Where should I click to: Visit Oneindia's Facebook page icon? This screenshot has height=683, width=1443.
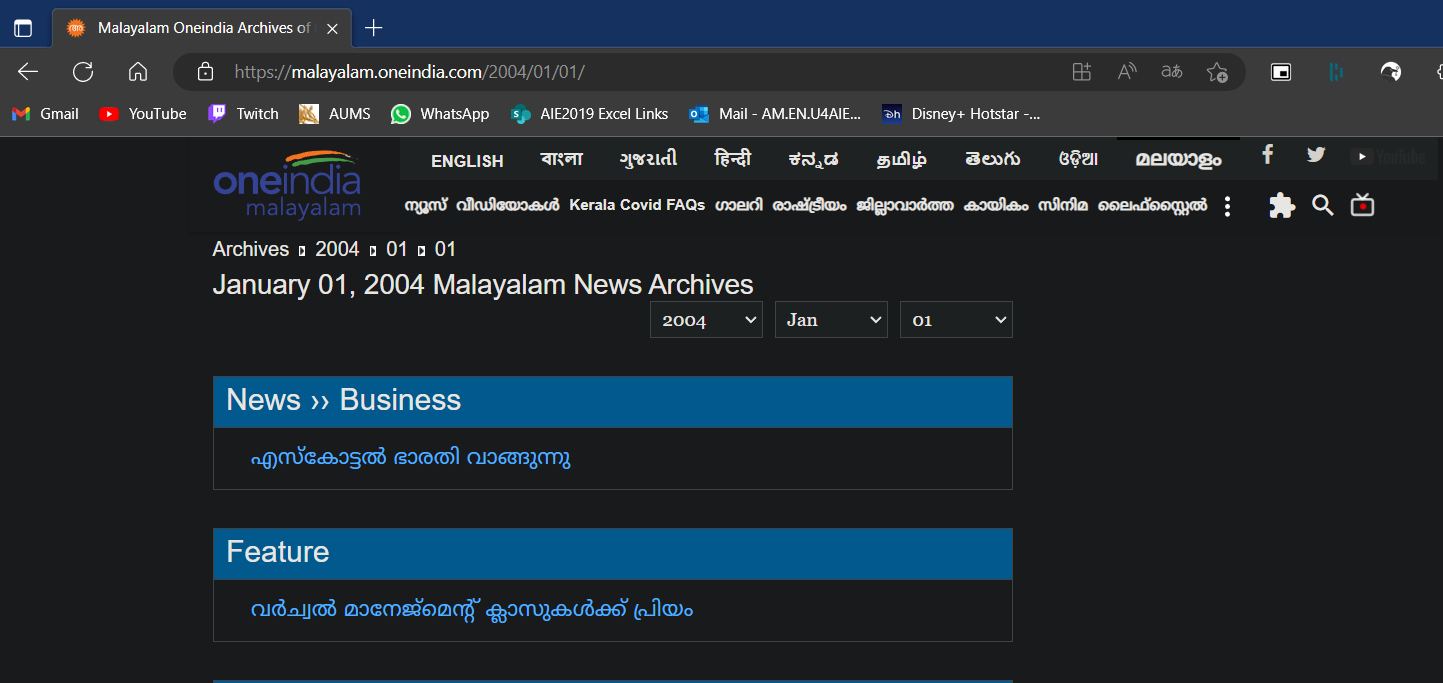tap(1267, 156)
